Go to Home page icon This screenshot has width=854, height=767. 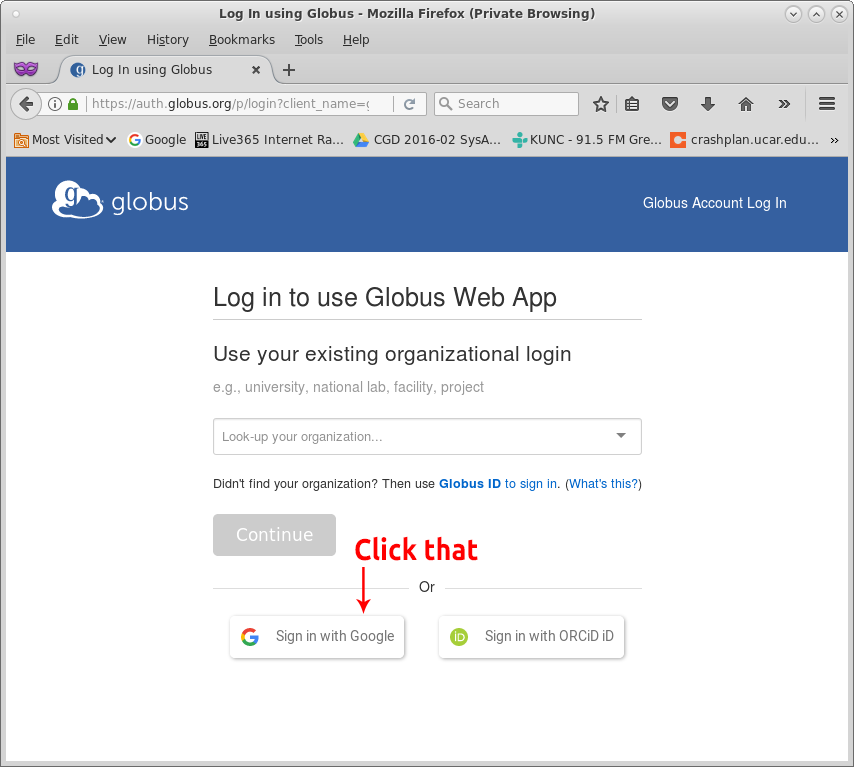[x=745, y=104]
